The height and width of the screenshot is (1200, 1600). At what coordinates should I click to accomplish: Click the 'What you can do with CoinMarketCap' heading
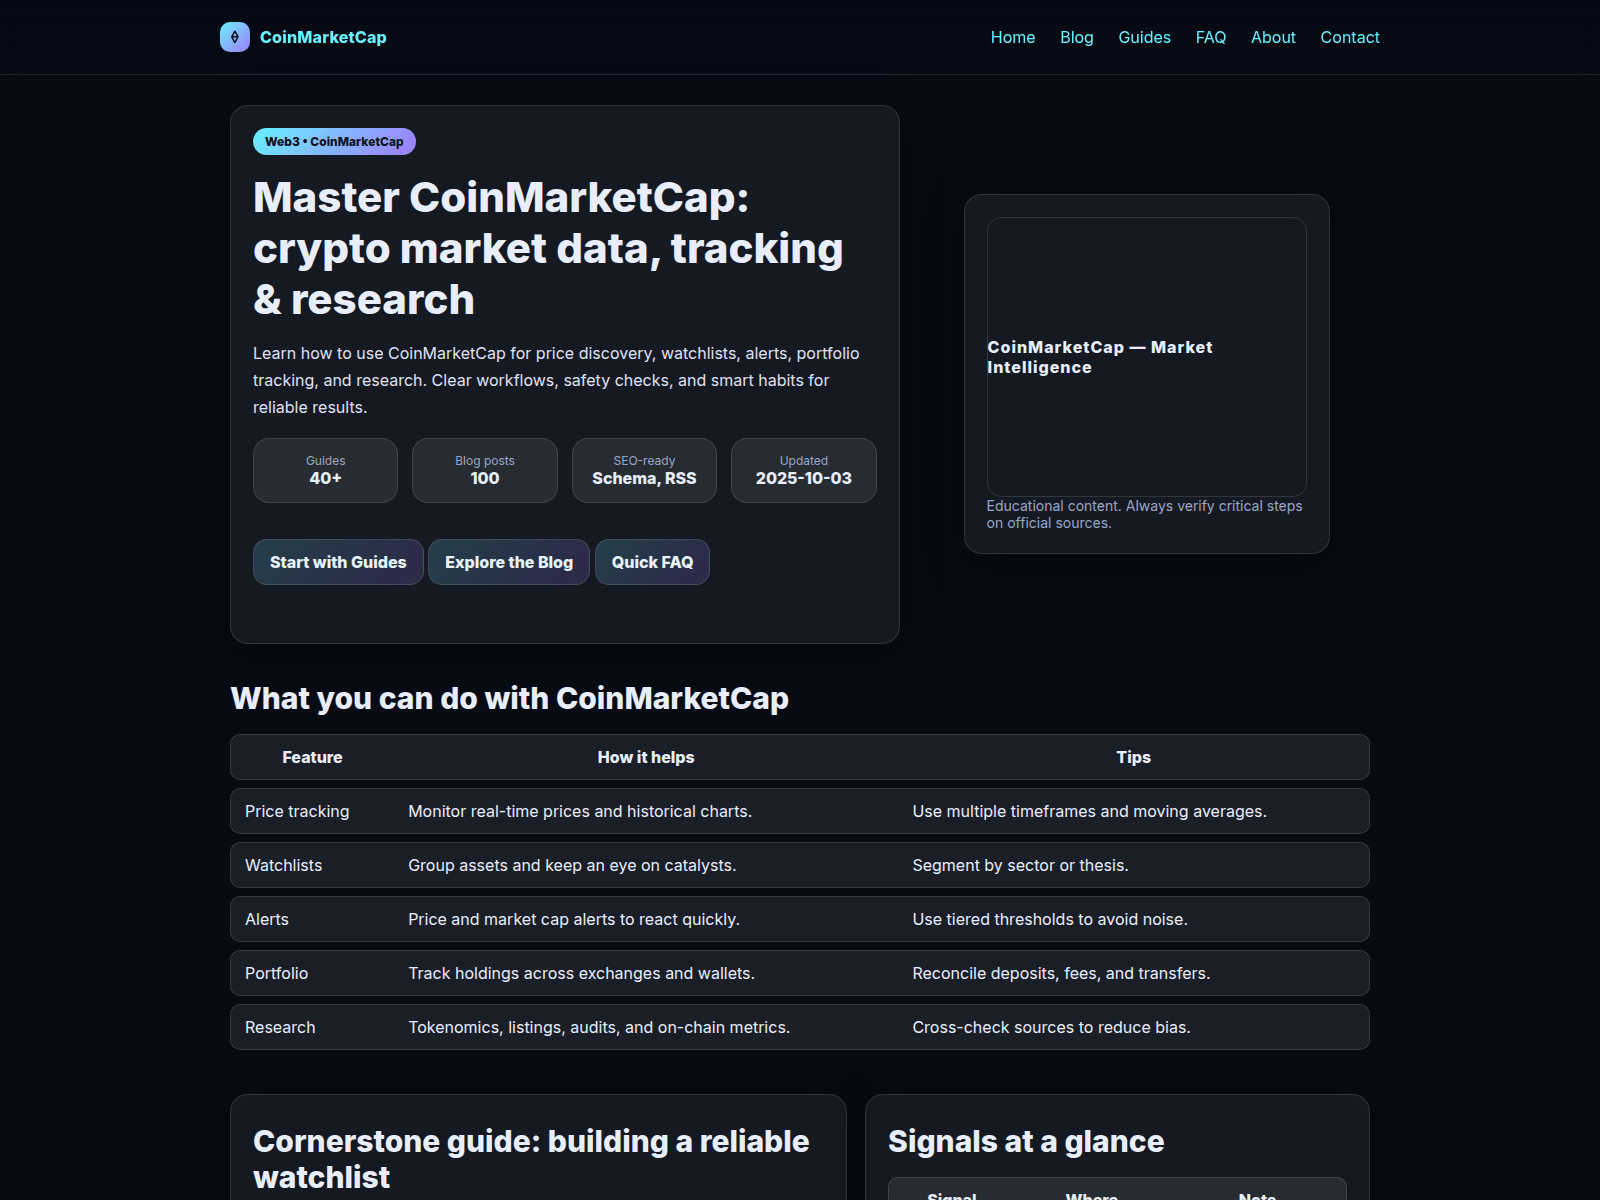click(510, 698)
